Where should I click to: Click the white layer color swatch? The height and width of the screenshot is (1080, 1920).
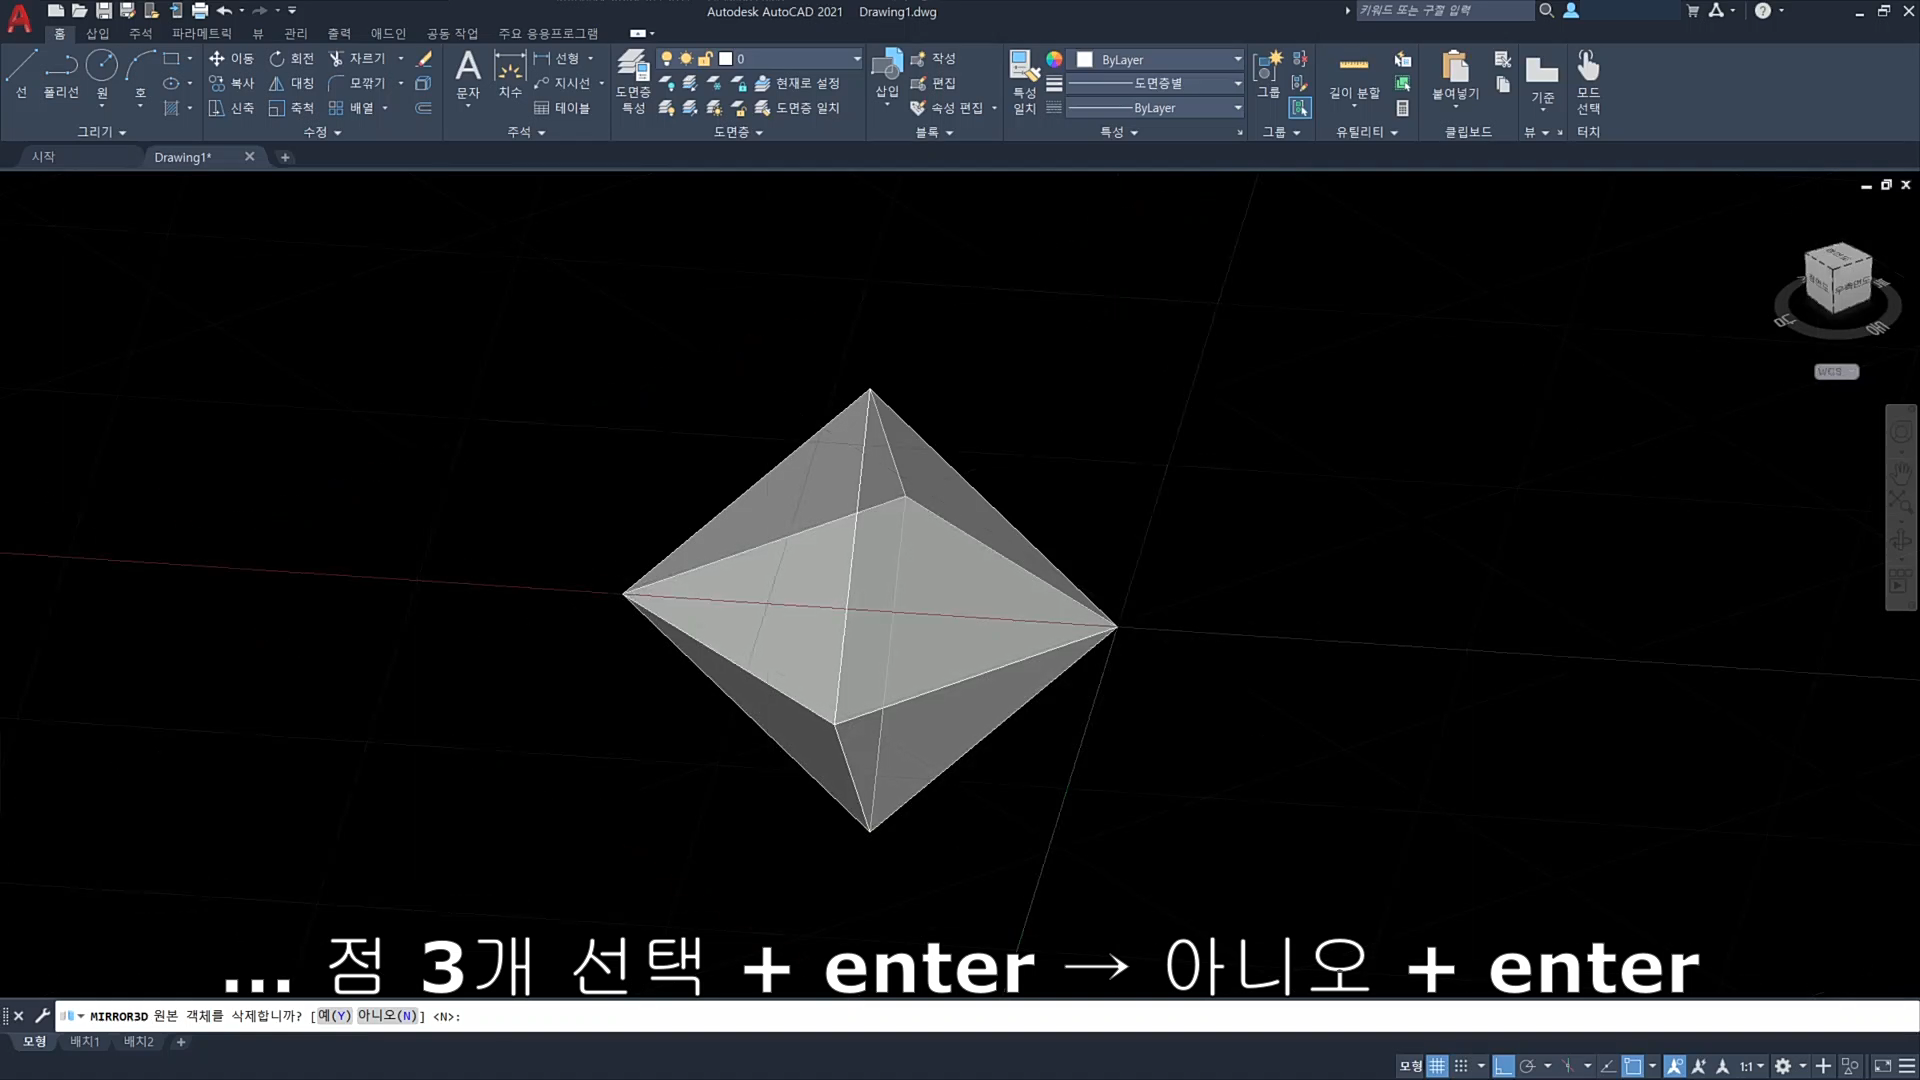click(x=726, y=59)
